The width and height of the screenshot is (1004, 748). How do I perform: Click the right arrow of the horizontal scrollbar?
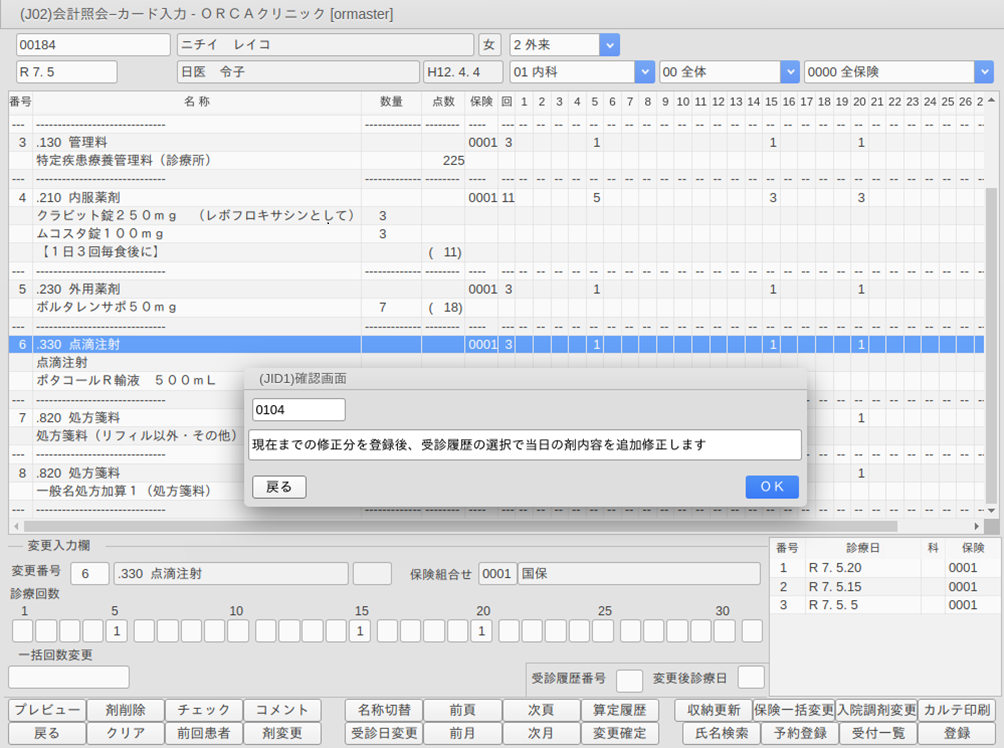(x=977, y=526)
